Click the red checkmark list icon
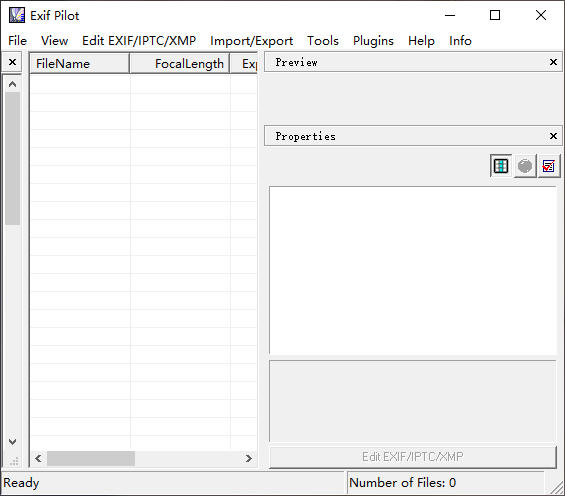 tap(549, 166)
